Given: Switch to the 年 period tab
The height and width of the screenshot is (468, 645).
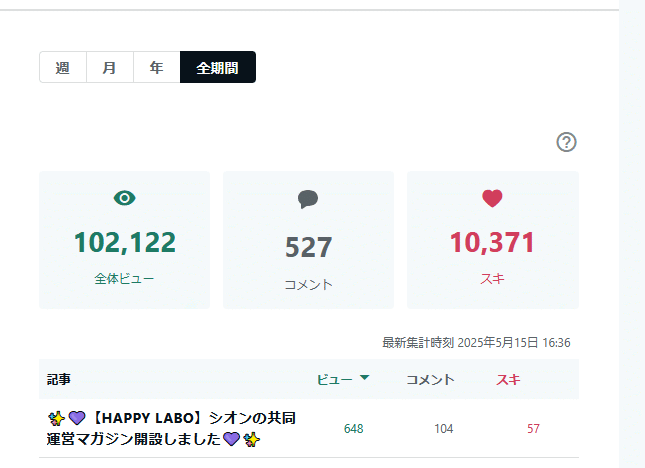Looking at the screenshot, I should (157, 67).
